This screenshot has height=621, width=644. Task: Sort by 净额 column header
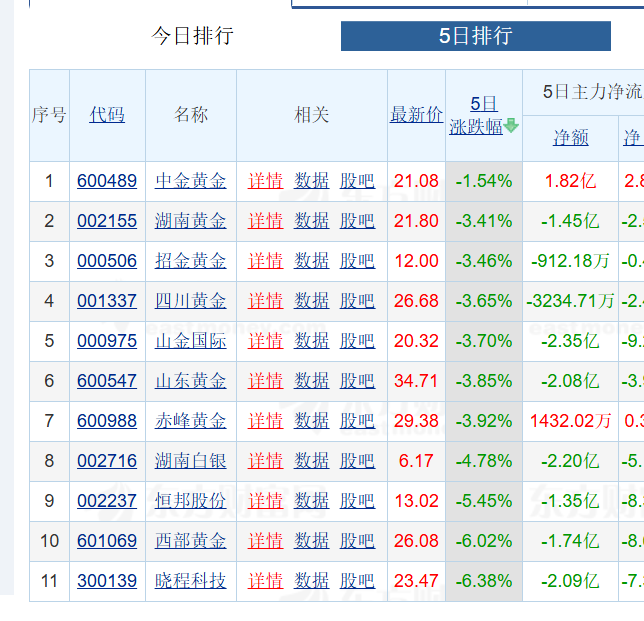tap(570, 138)
